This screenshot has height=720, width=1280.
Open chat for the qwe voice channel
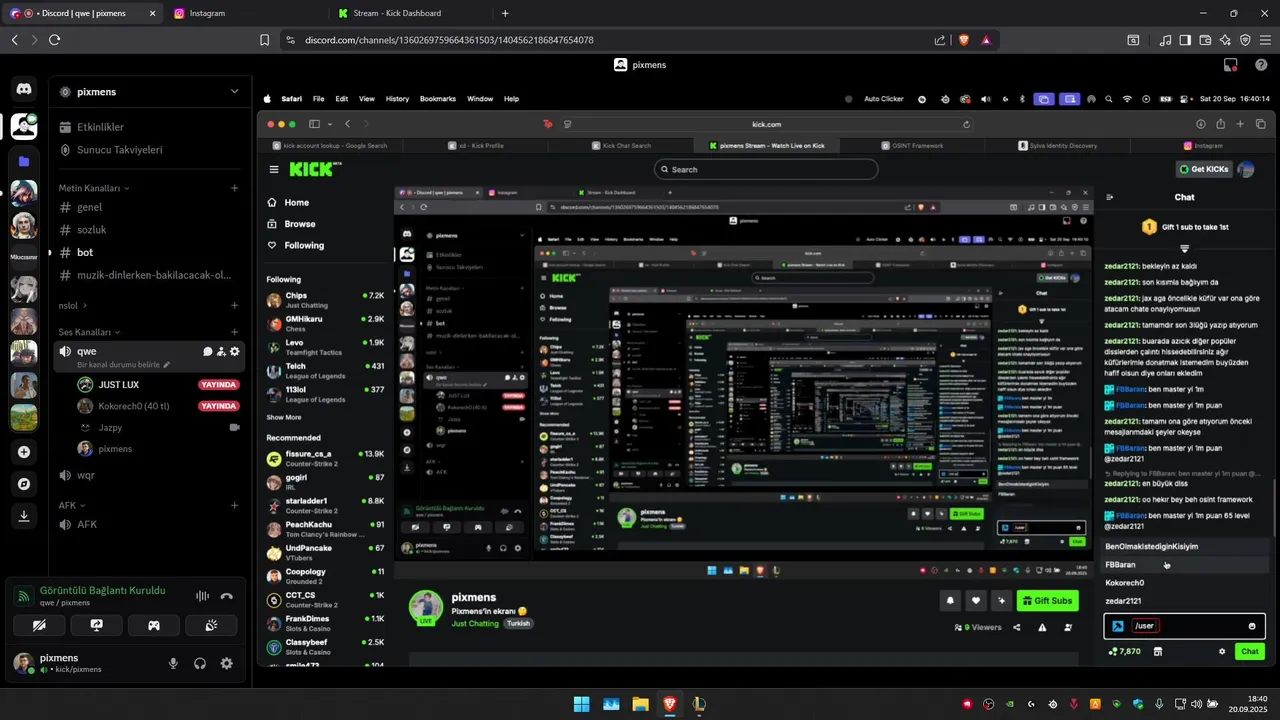tap(208, 352)
